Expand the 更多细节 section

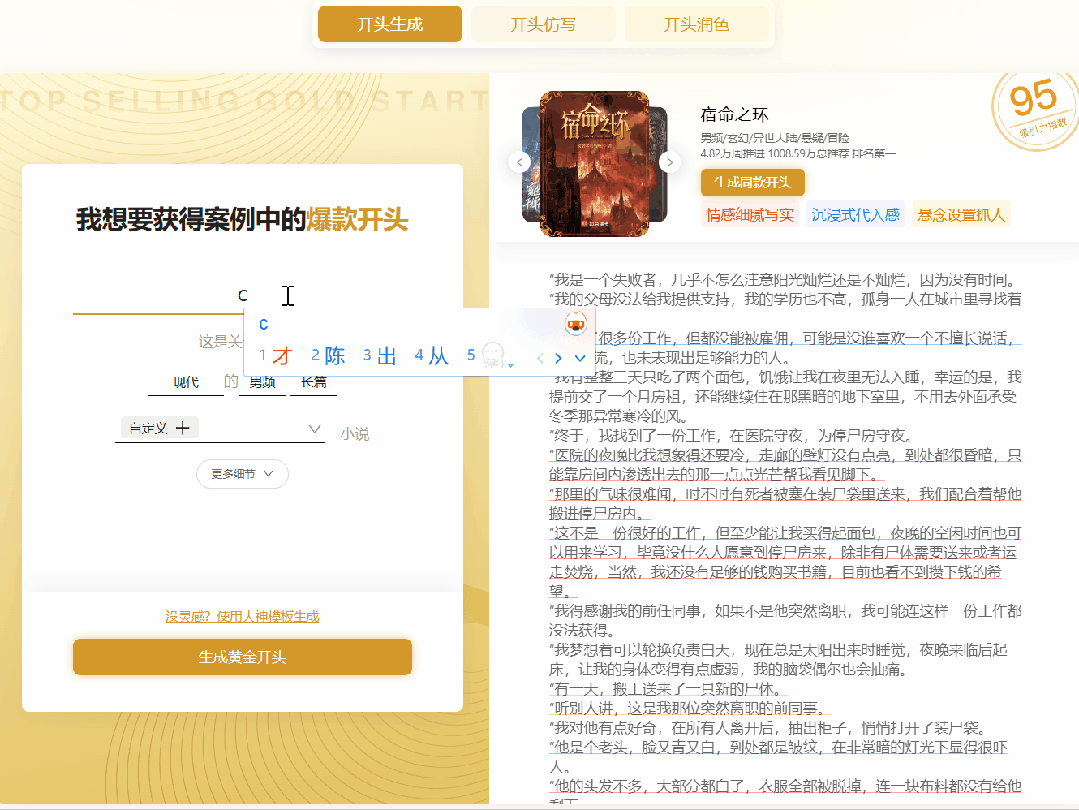pyautogui.click(x=242, y=474)
